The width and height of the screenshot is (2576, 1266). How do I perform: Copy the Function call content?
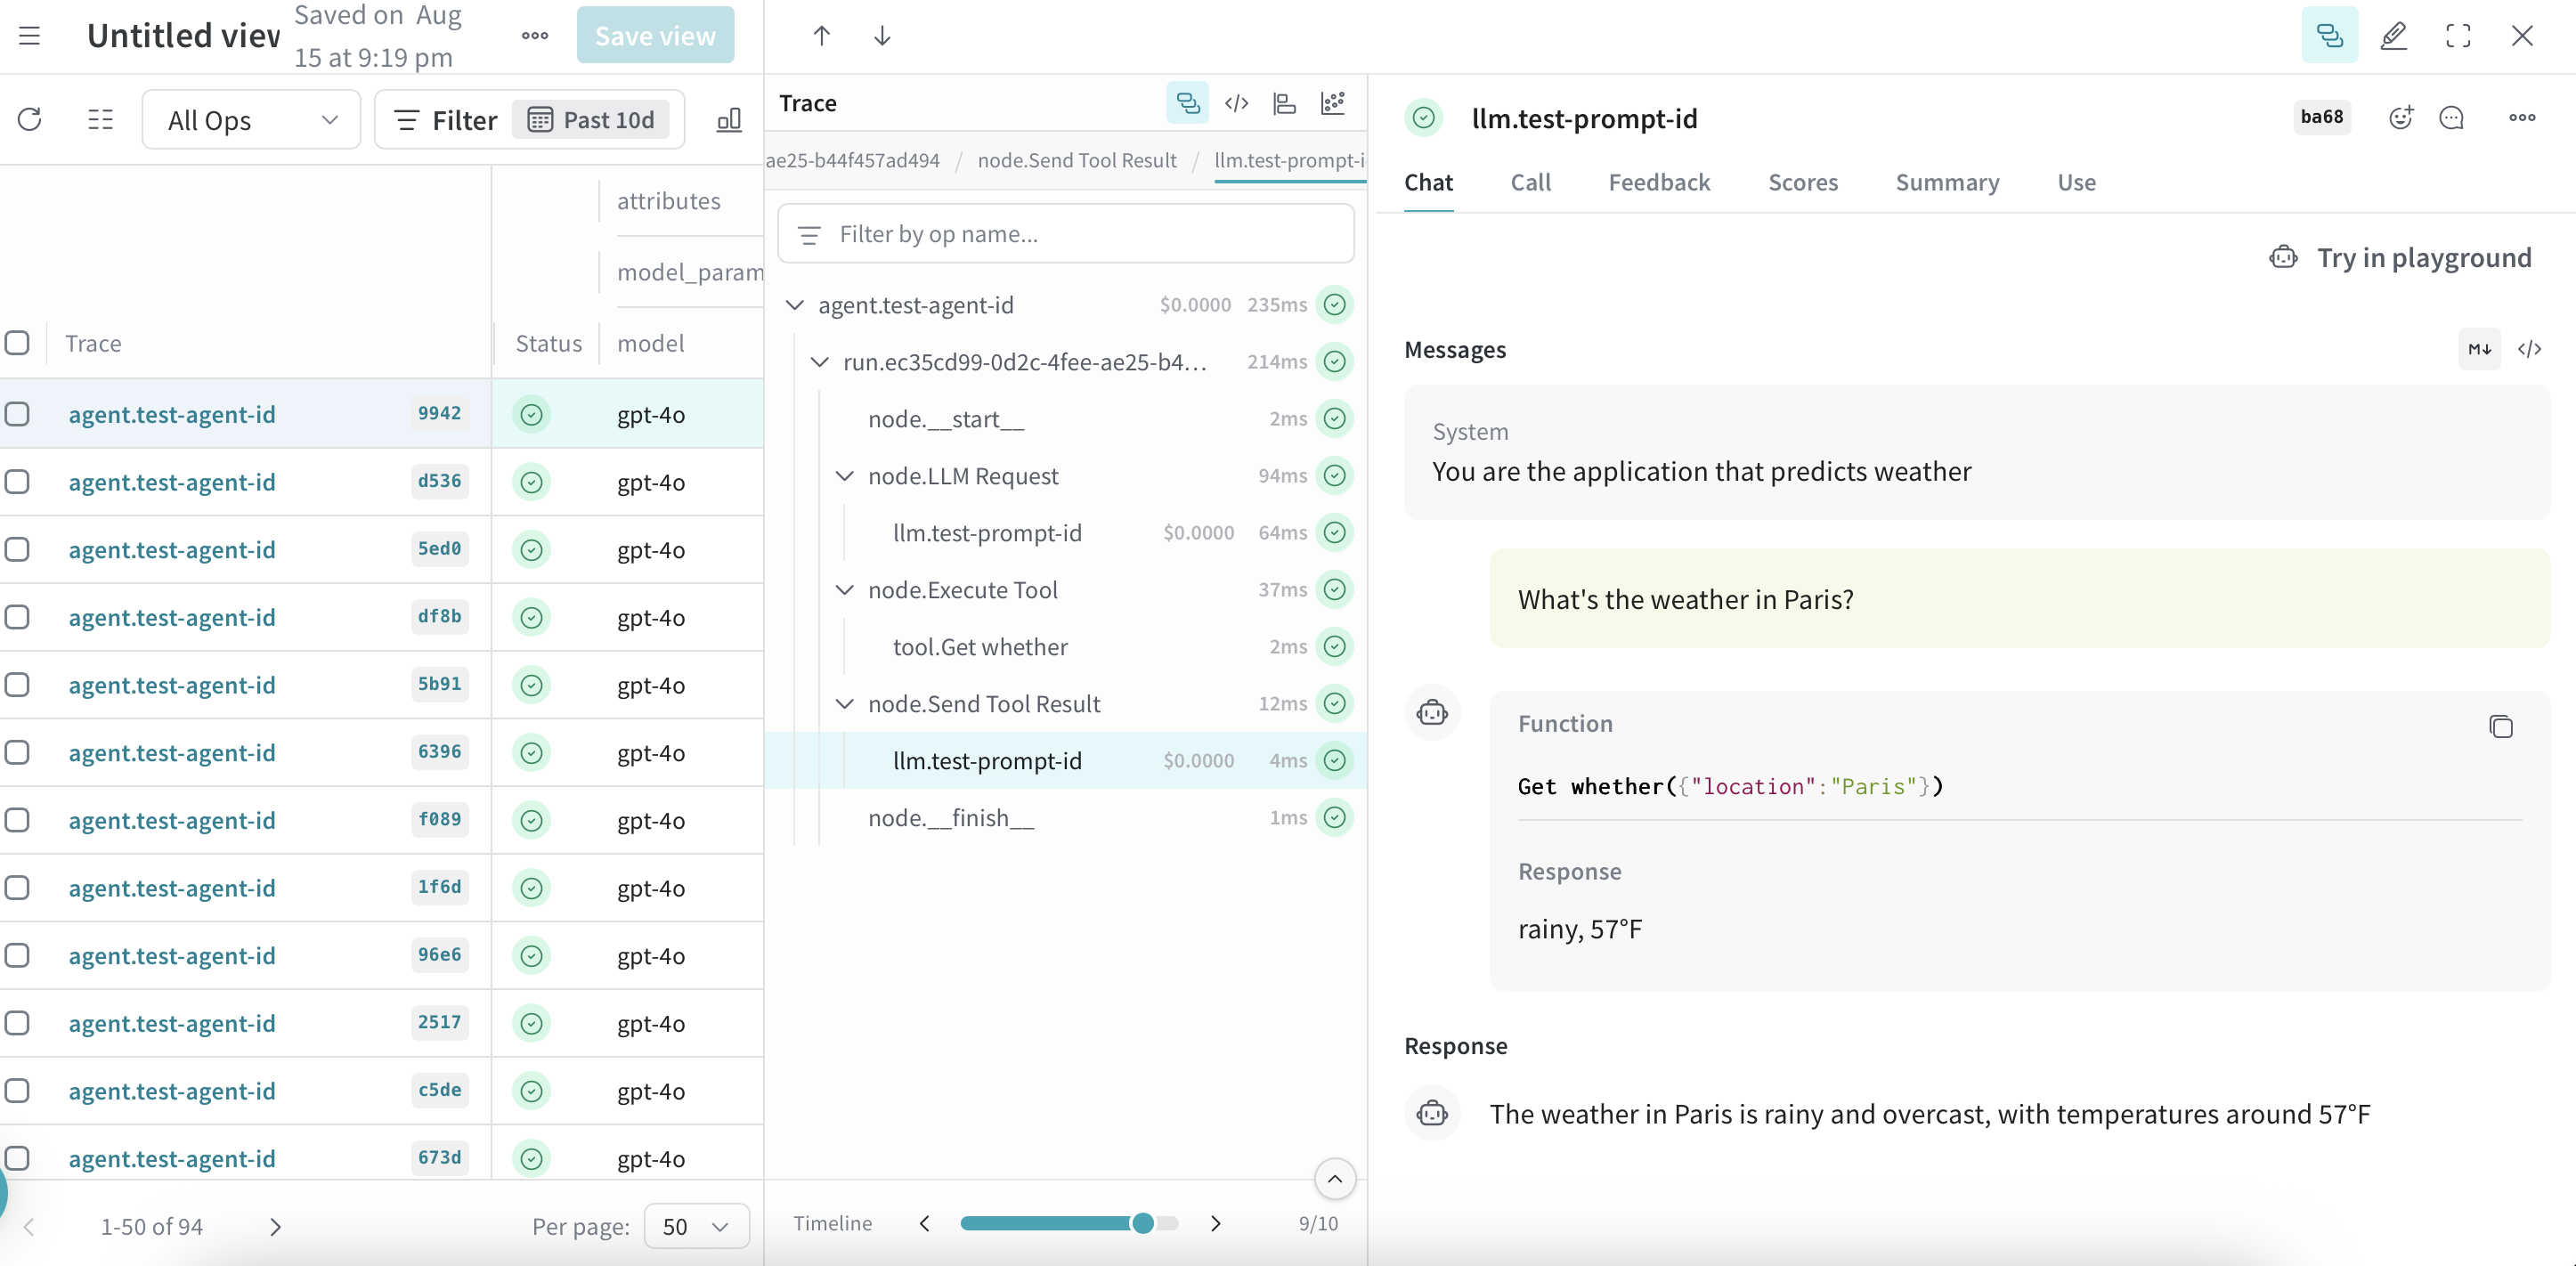coord(2500,726)
